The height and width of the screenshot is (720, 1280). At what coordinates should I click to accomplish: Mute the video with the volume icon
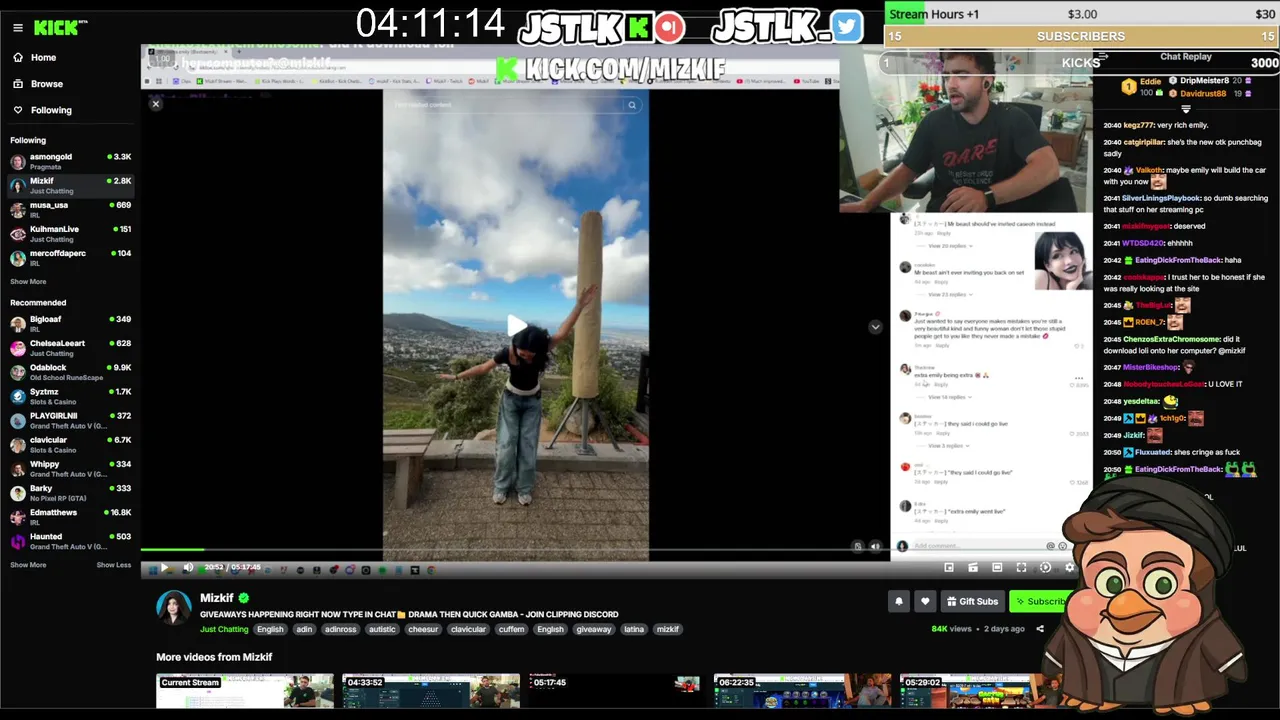(188, 567)
